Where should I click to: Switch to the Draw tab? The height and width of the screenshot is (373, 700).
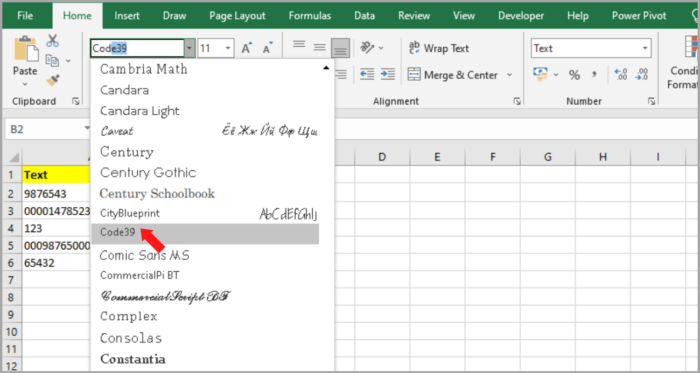point(175,16)
